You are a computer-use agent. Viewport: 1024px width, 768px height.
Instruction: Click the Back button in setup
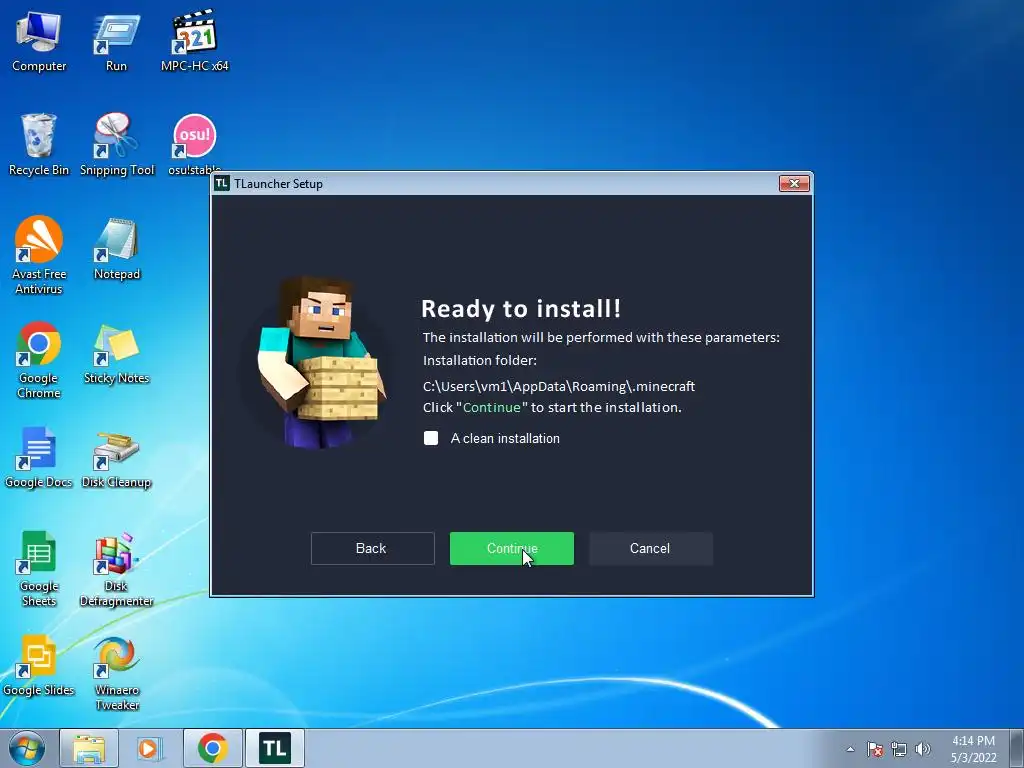tap(372, 549)
